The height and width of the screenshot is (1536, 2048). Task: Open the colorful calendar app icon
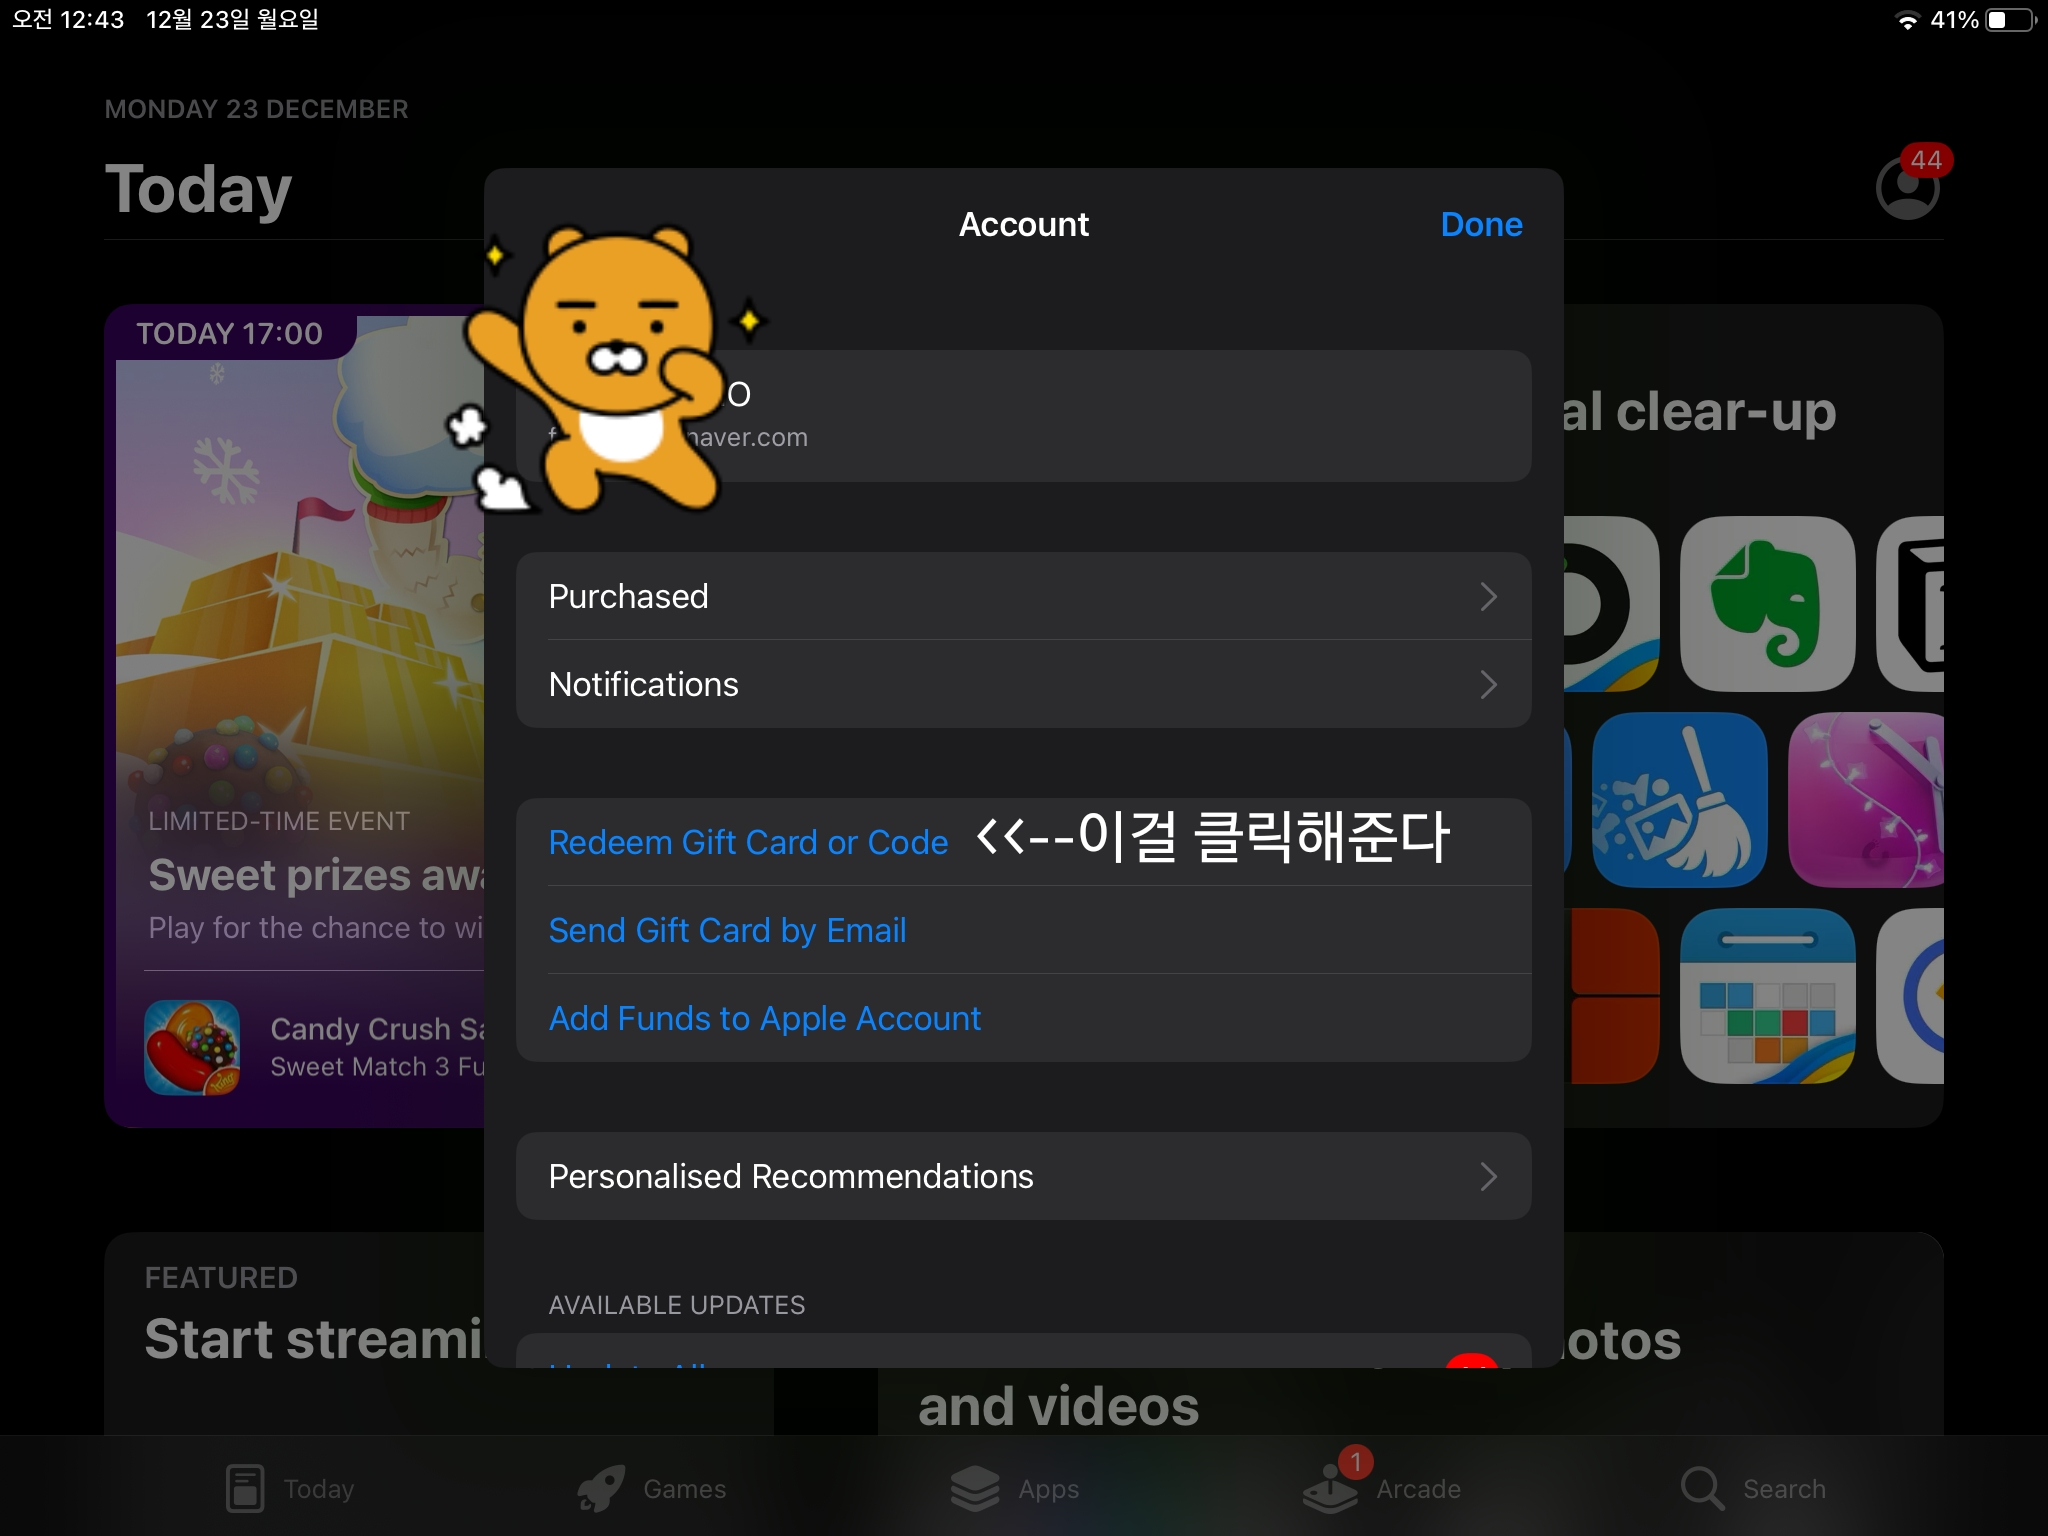click(x=1767, y=996)
